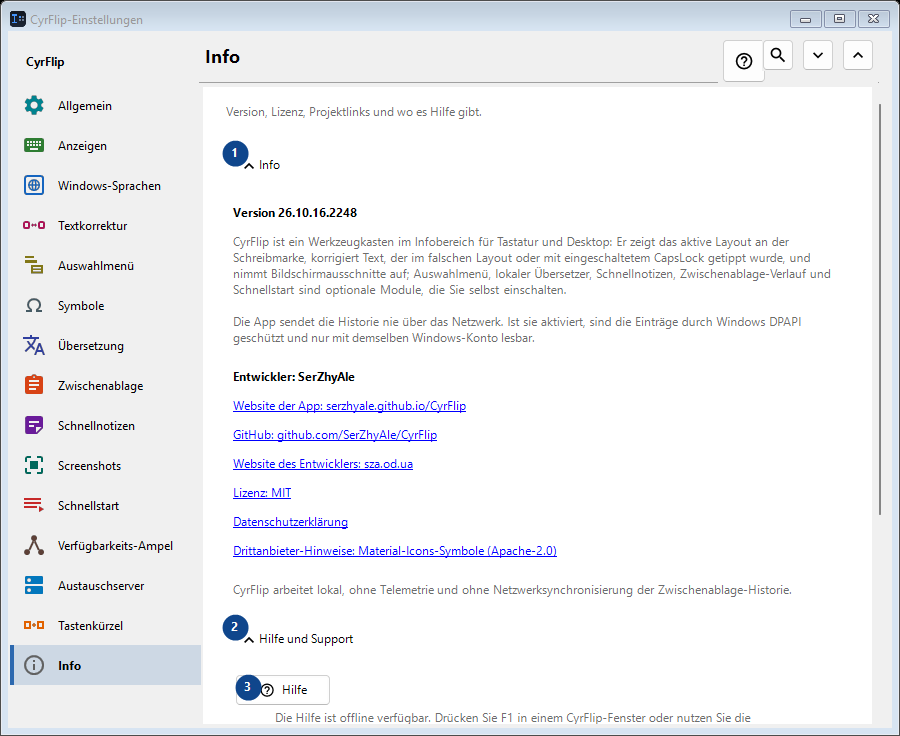Open the Screenshots capture icon

tap(34, 466)
